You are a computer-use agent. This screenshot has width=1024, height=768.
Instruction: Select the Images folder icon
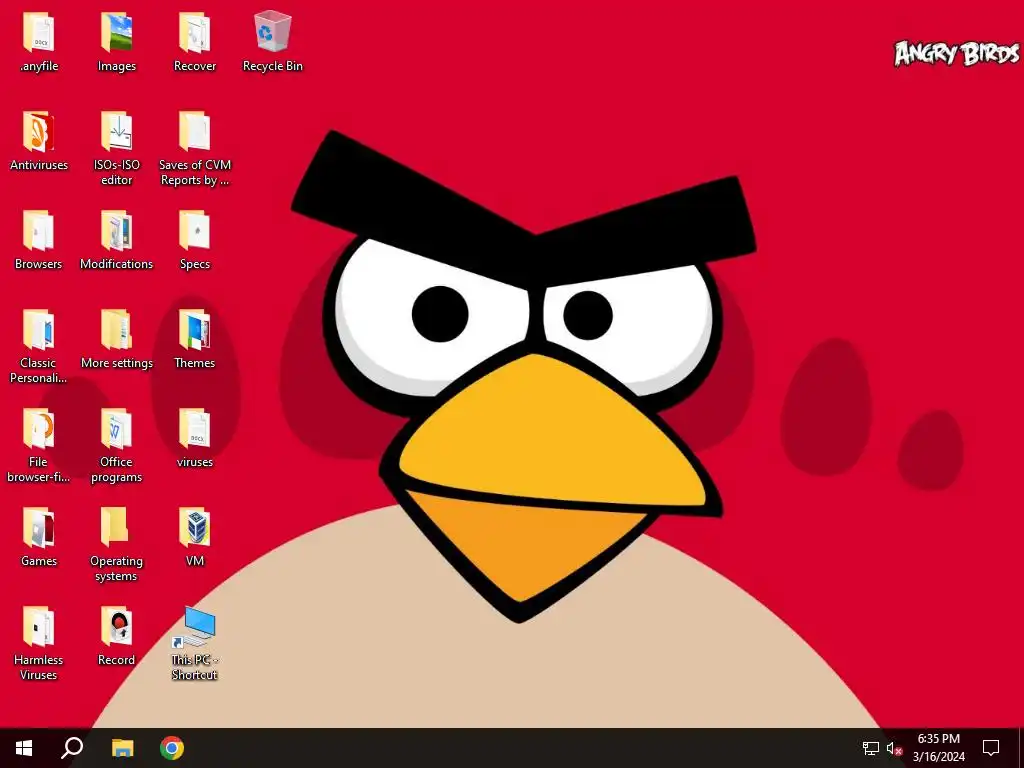coord(116,32)
